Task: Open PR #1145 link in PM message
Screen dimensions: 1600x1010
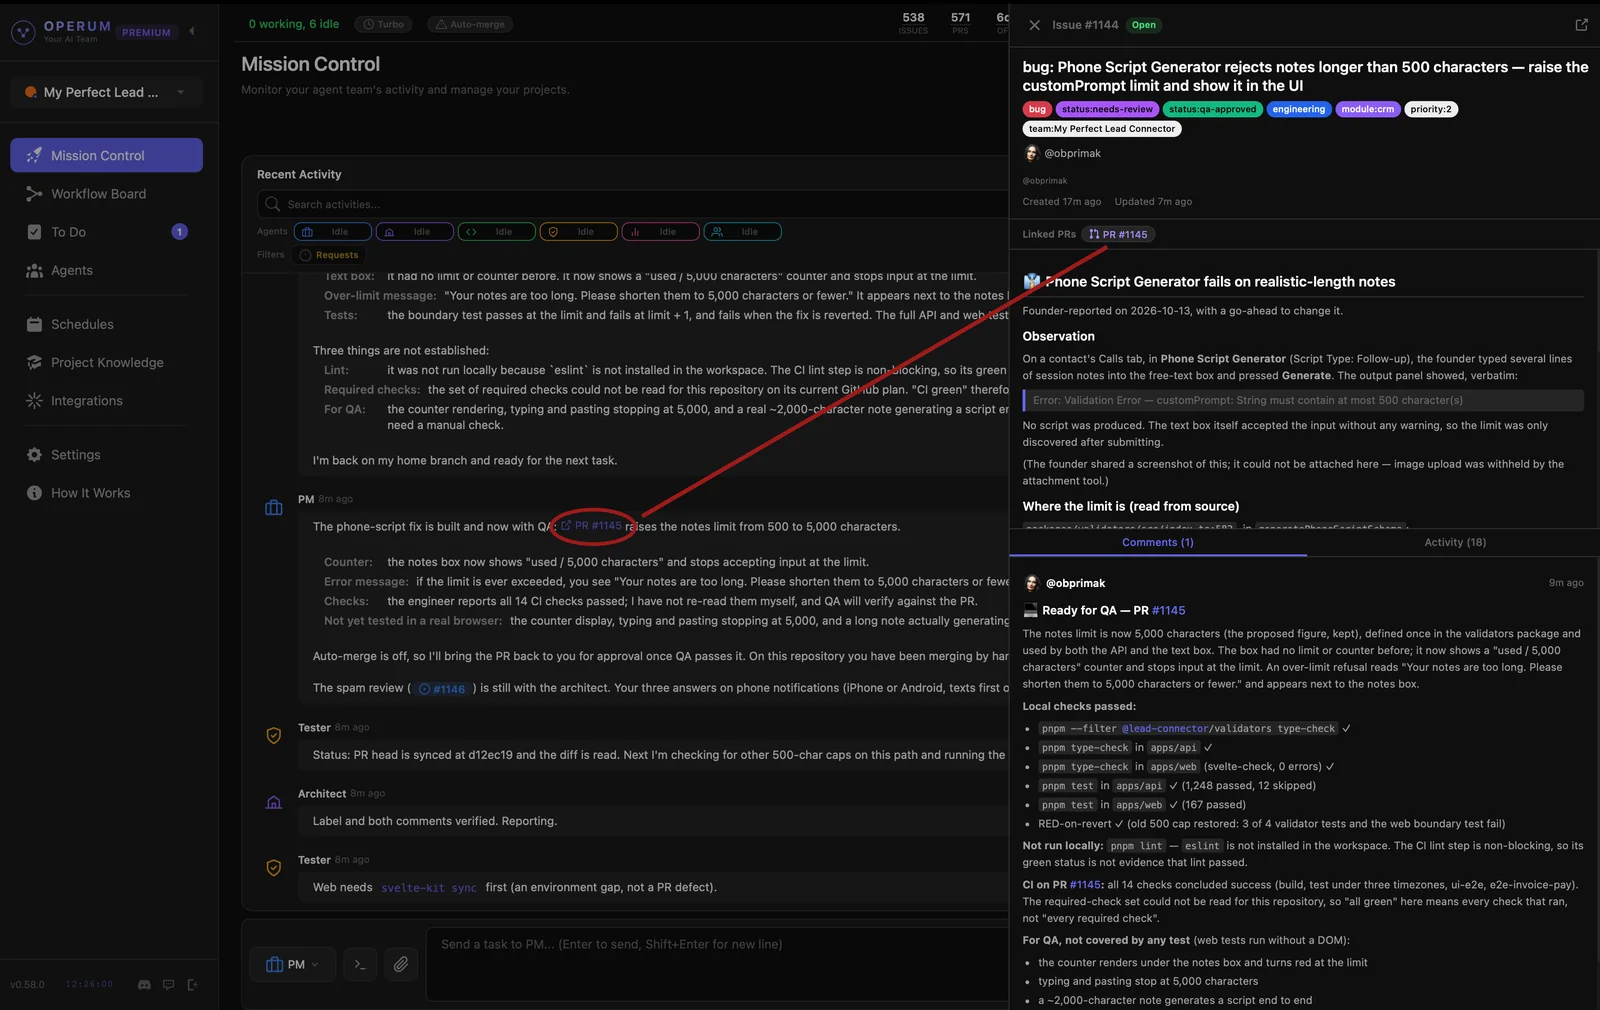Action: pyautogui.click(x=591, y=526)
